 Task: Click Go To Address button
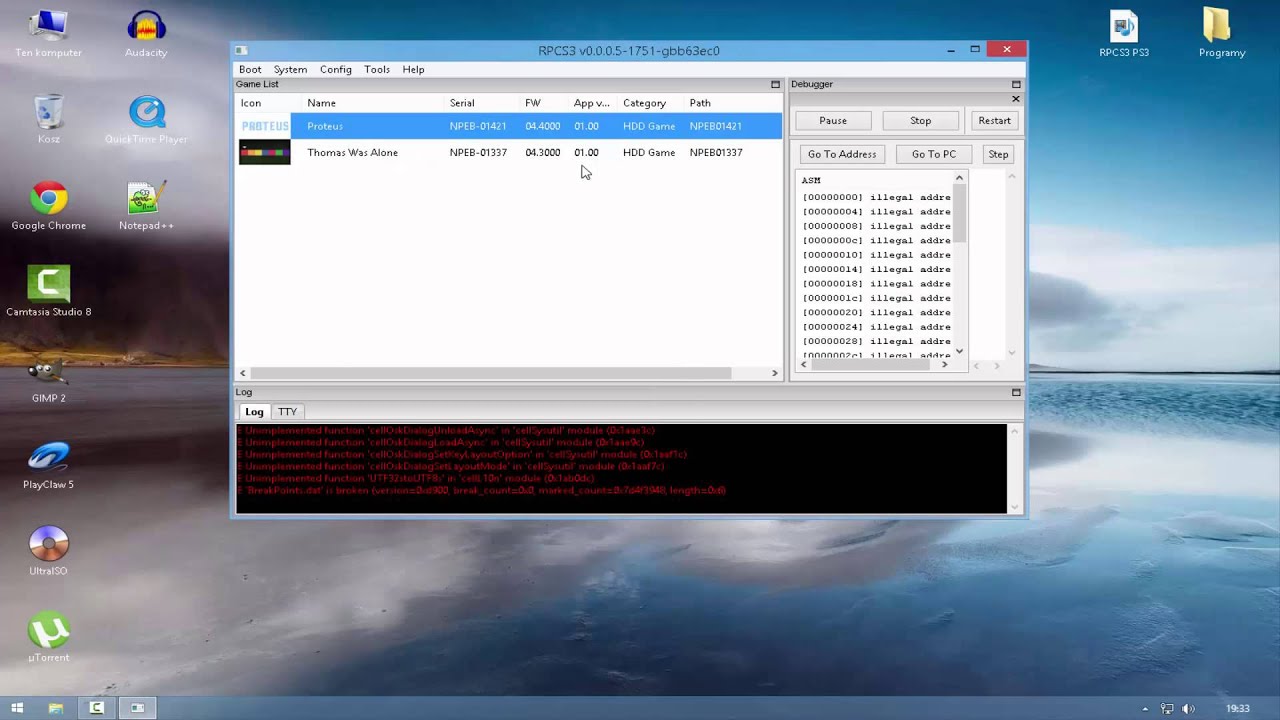pyautogui.click(x=842, y=154)
